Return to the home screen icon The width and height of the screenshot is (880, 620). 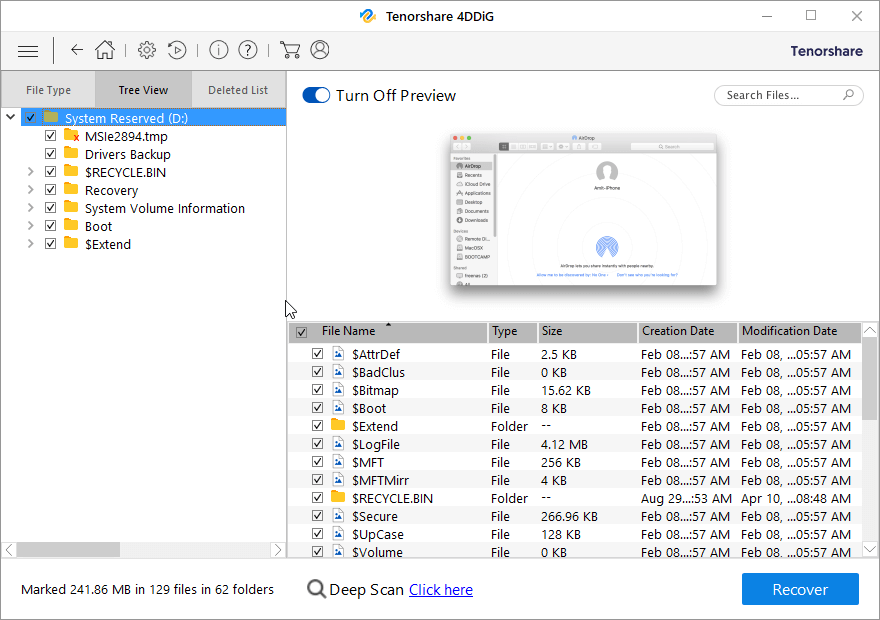pyautogui.click(x=104, y=50)
